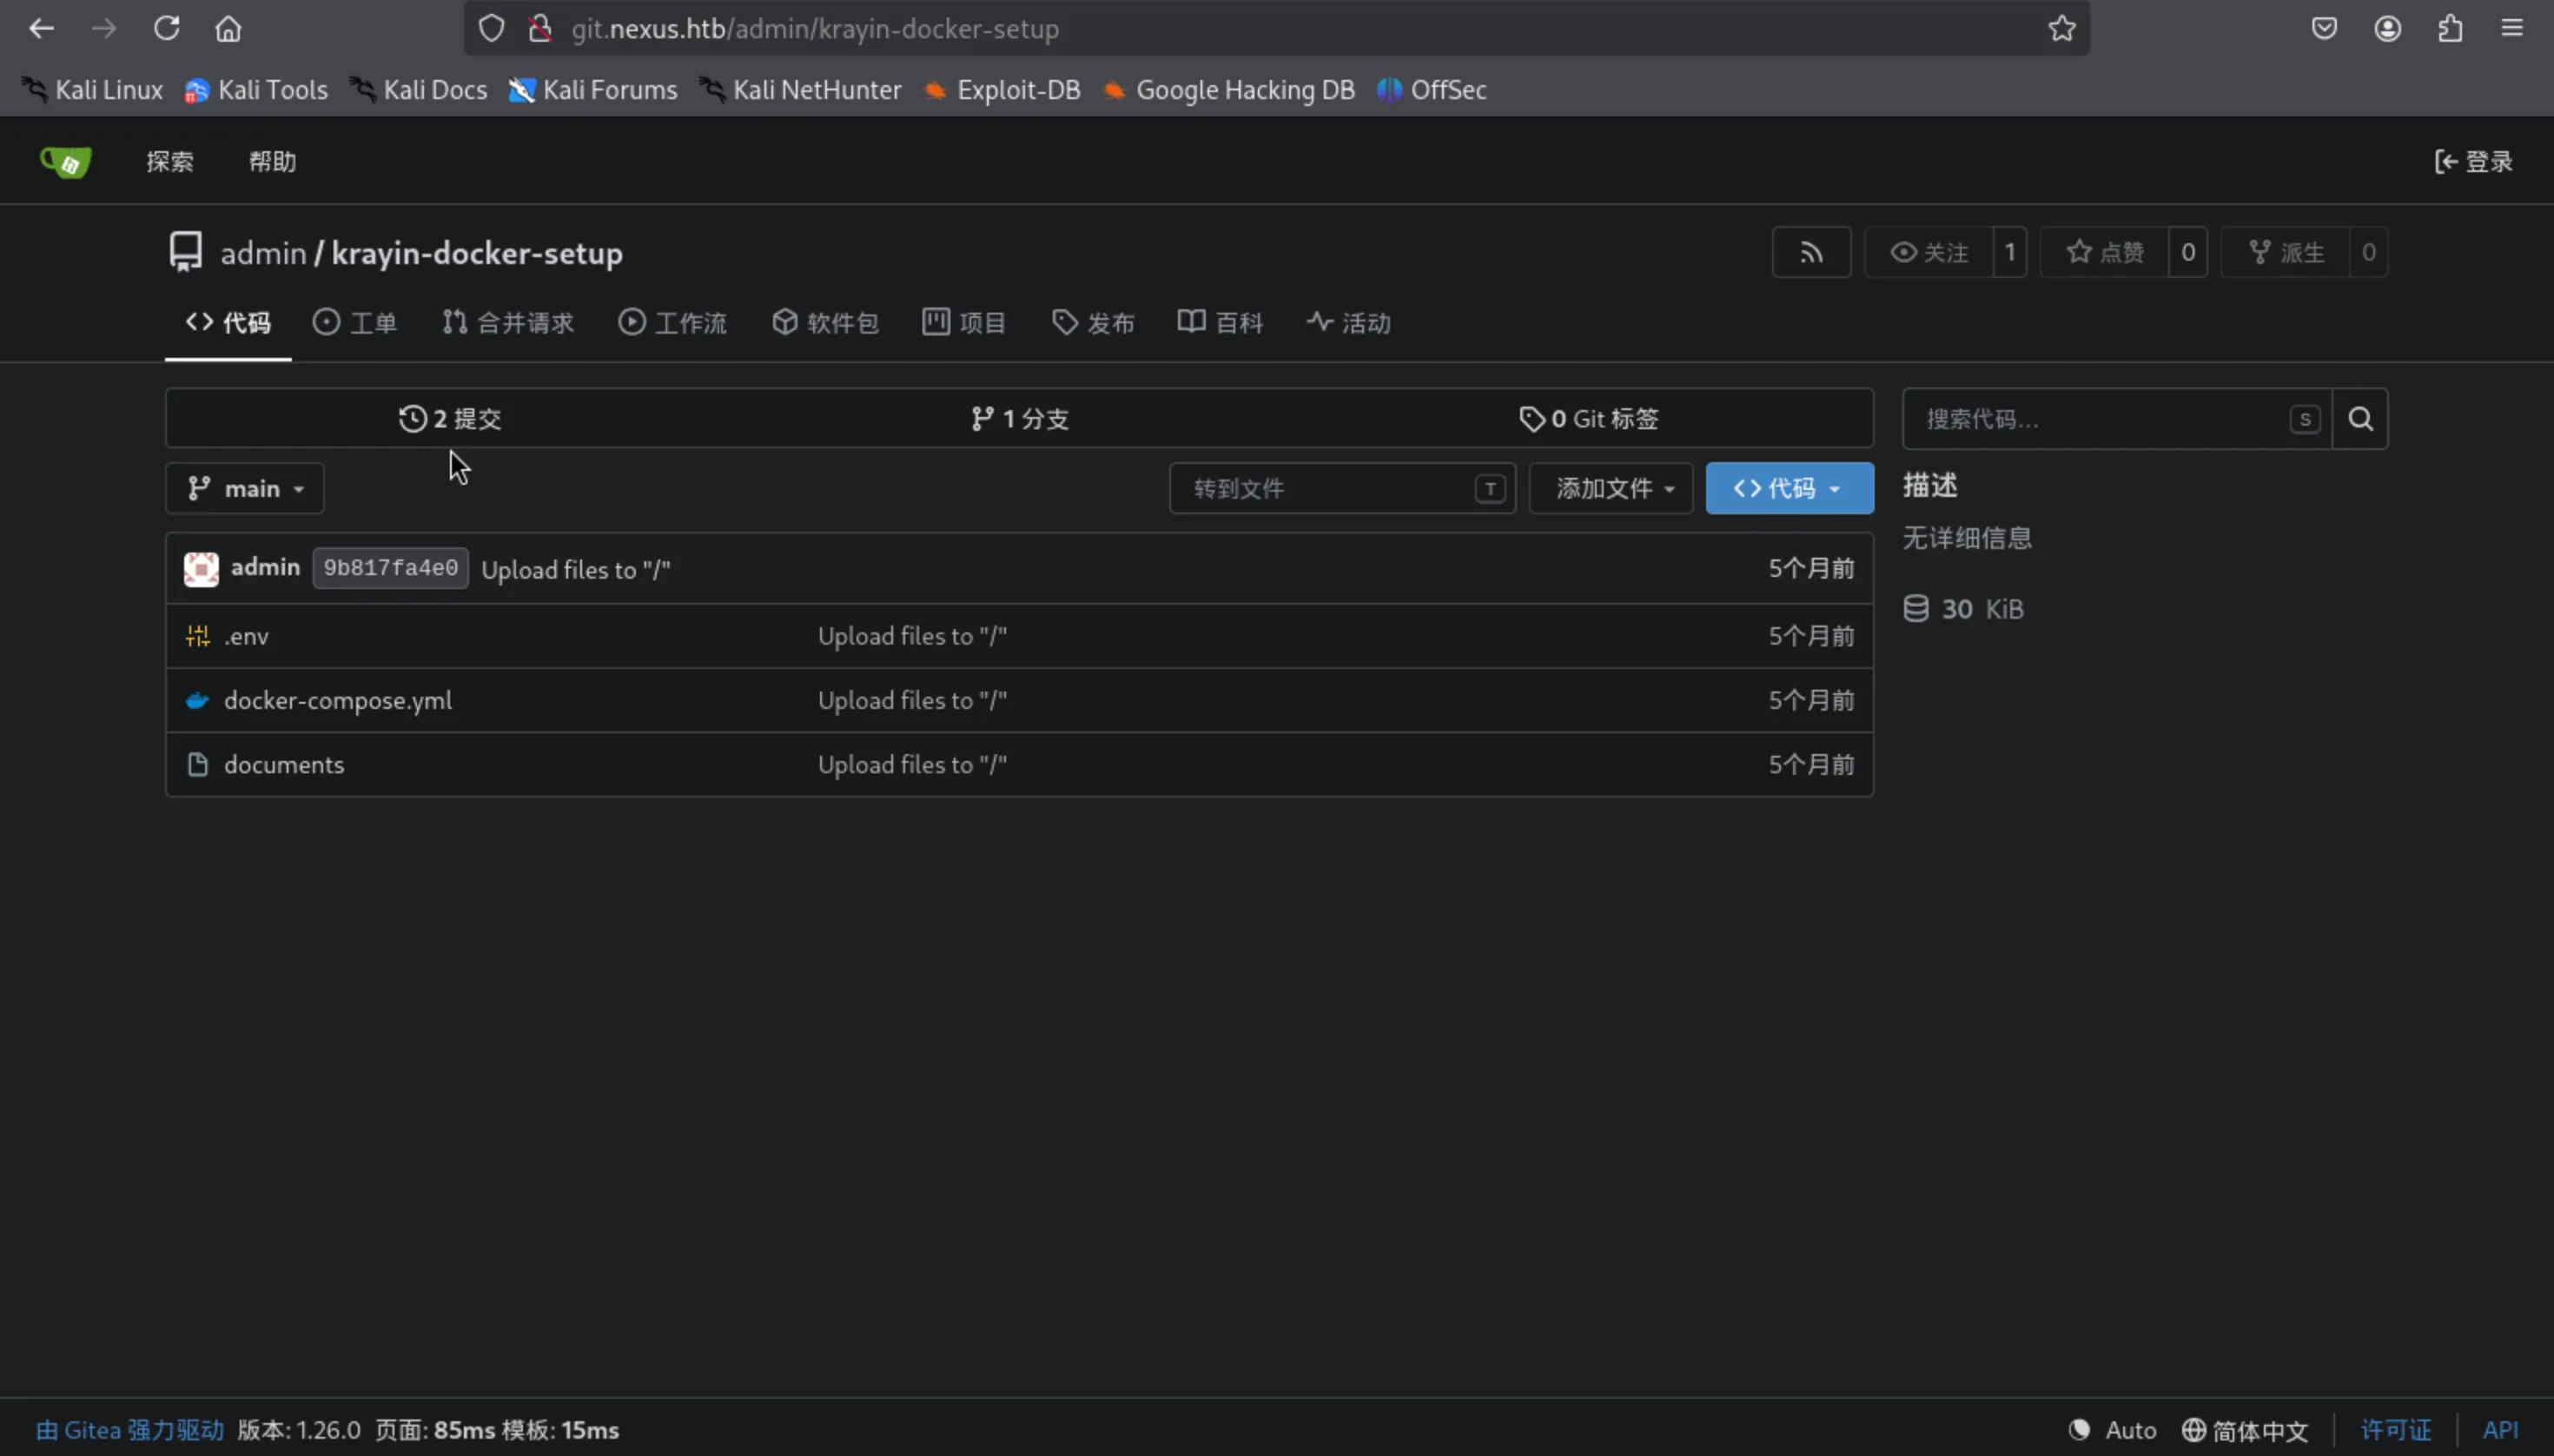Open docker-compose.yml file

(338, 700)
